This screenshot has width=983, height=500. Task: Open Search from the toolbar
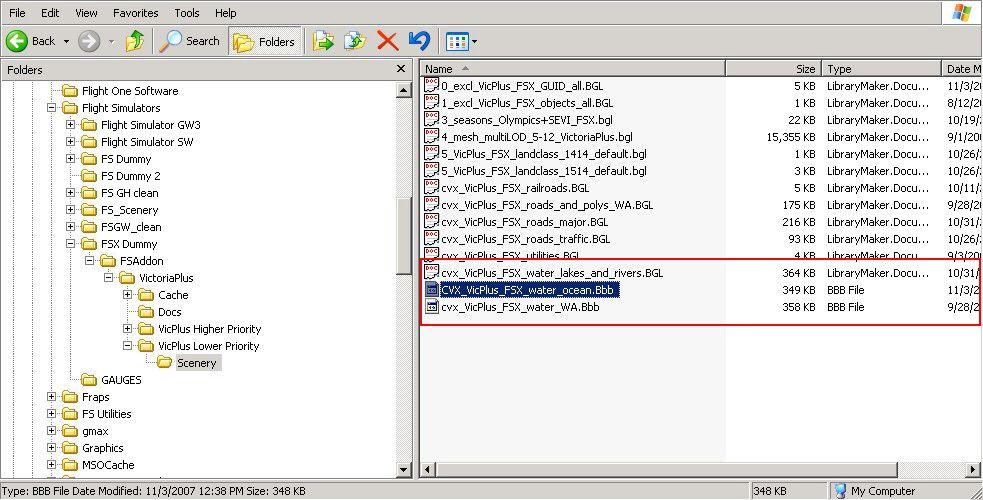(x=190, y=41)
